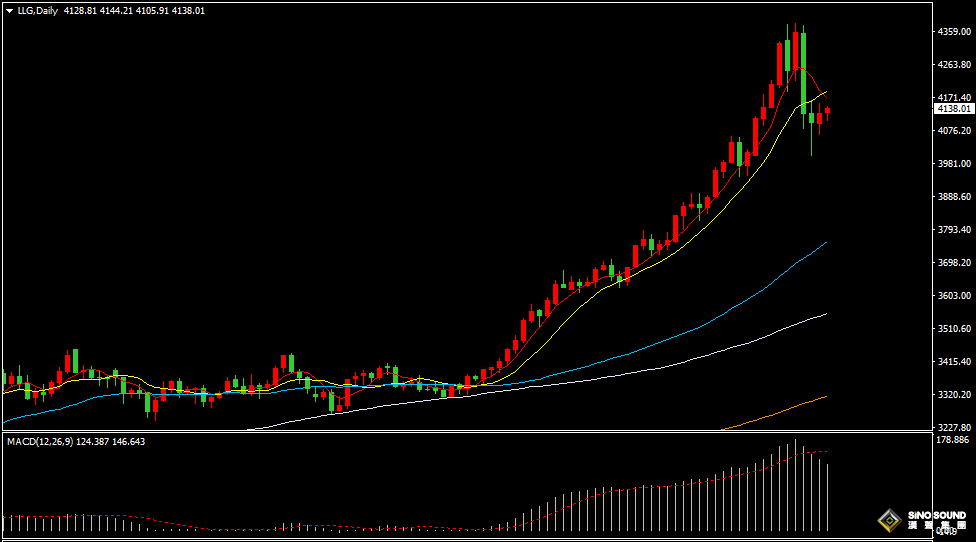Viewport: 976px width, 542px height.
Task: Click the 178.886 MACD scale value
Action: [953, 440]
